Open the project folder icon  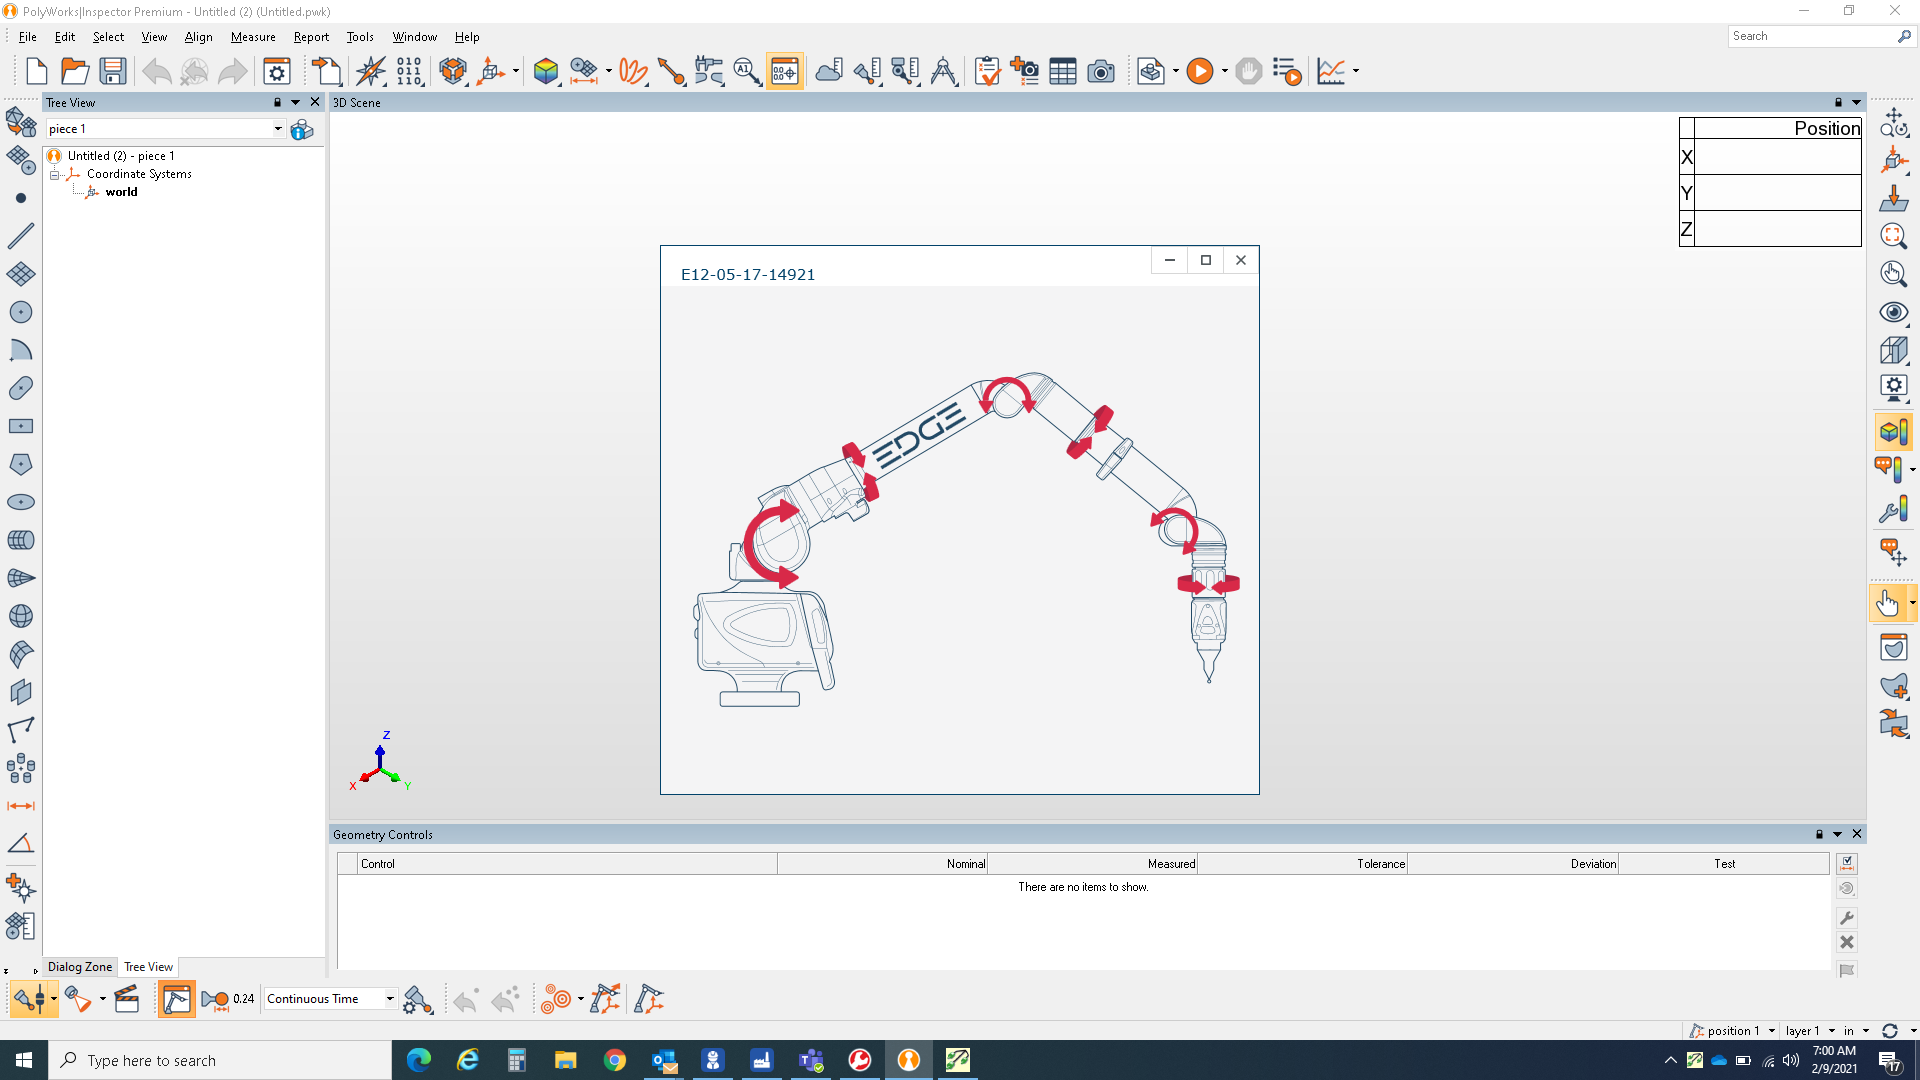(75, 71)
